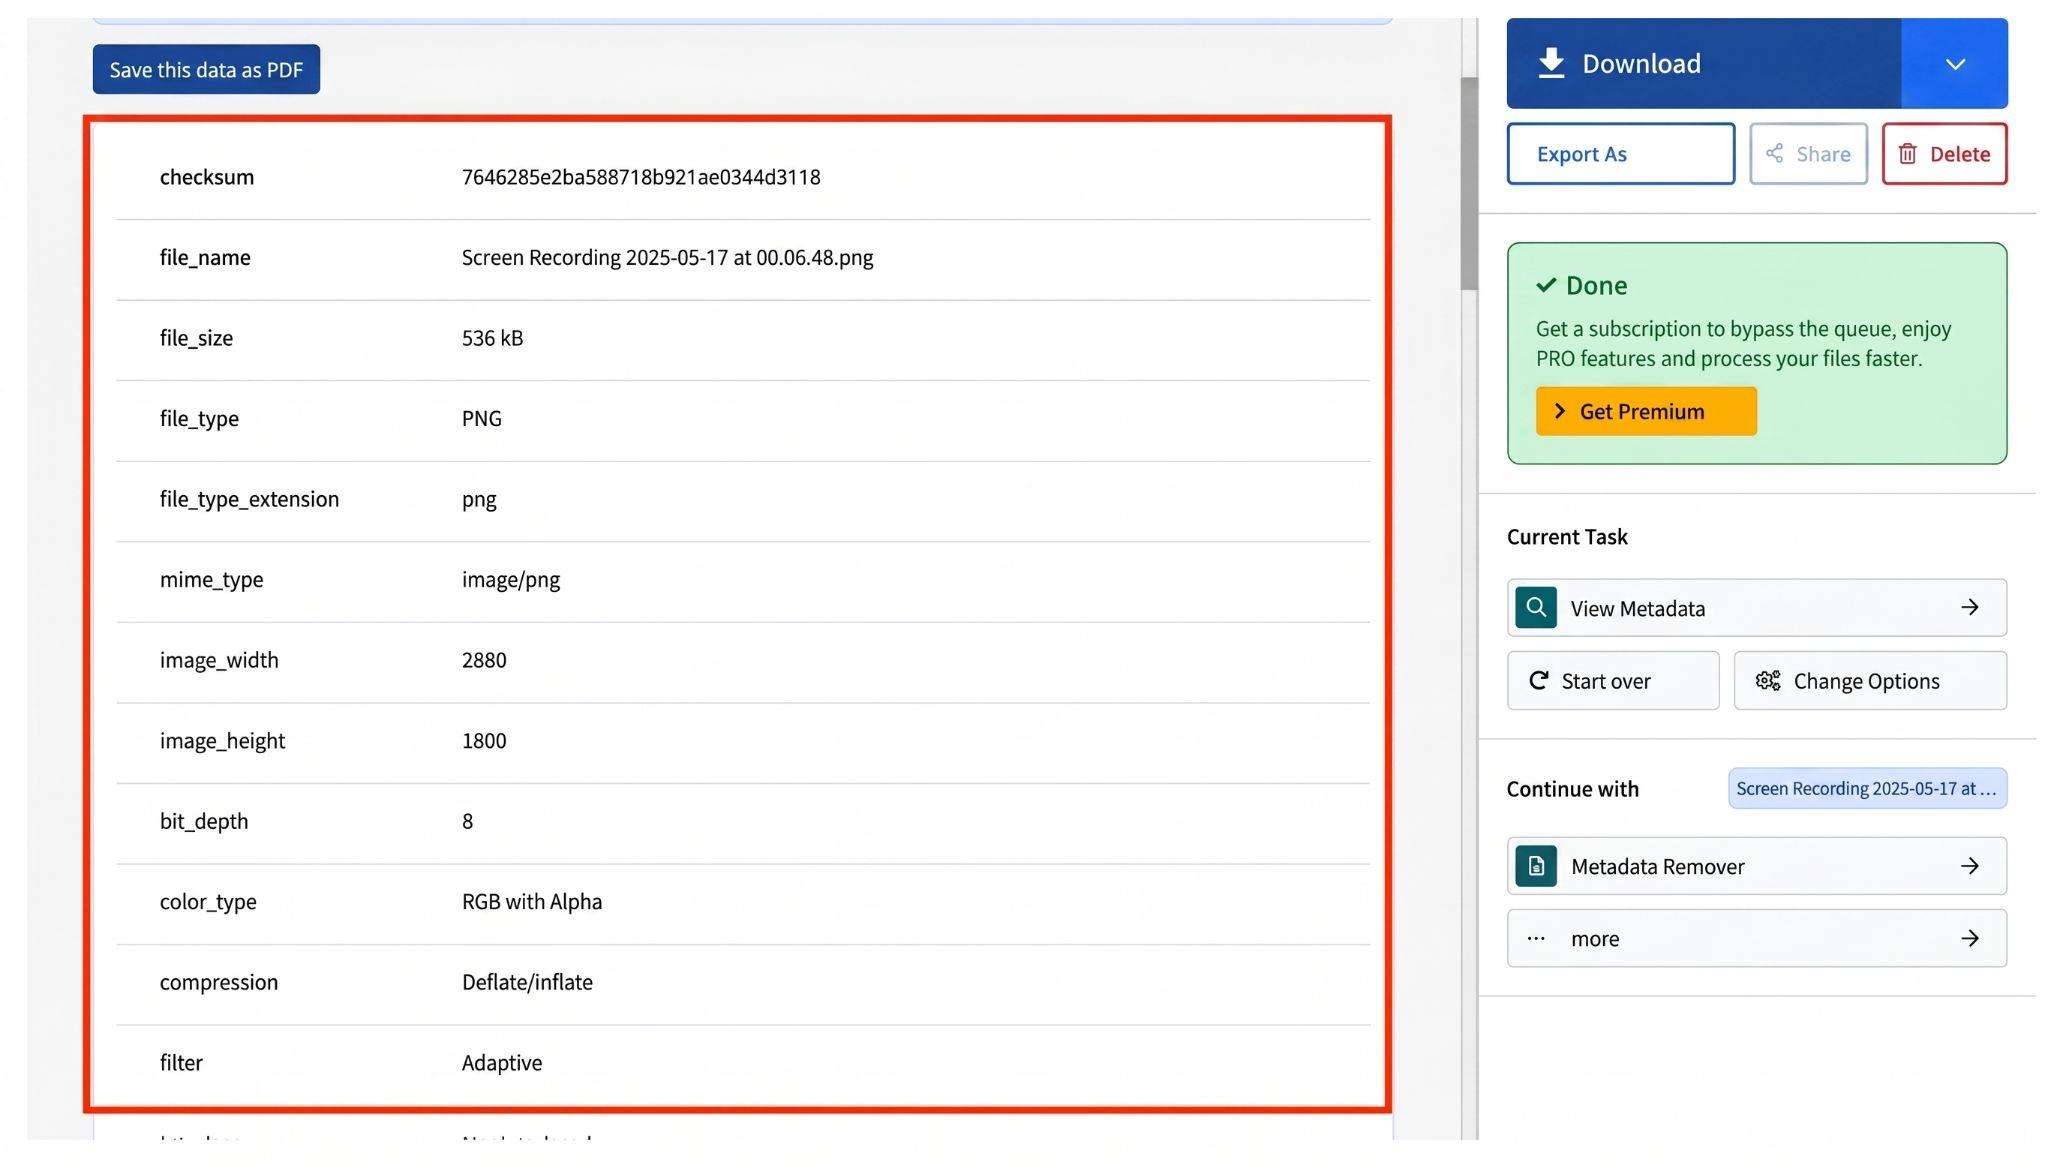Click the mime_type value image/png
The width and height of the screenshot is (2048, 1176).
(511, 580)
